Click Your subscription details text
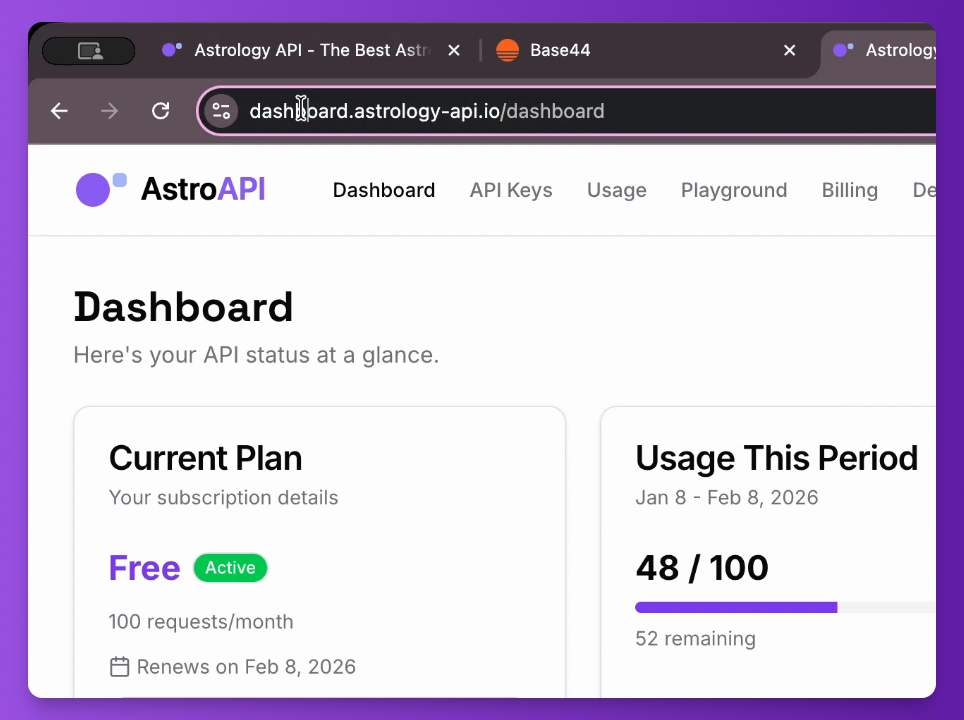The height and width of the screenshot is (720, 964). coord(224,497)
